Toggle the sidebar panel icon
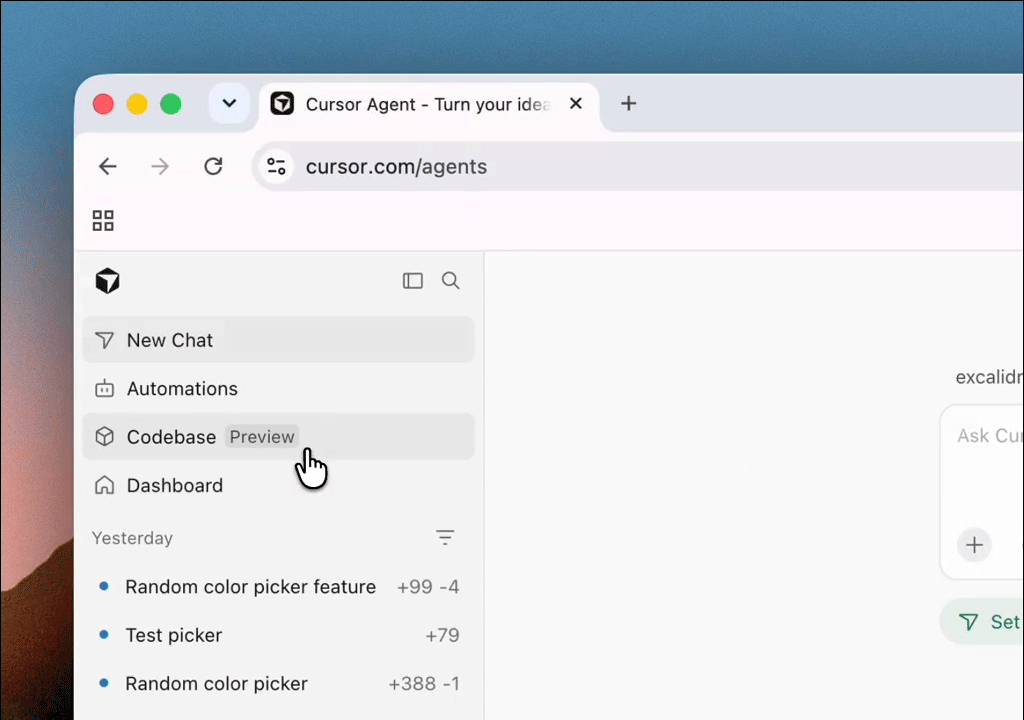This screenshot has height=720, width=1024. 413,281
